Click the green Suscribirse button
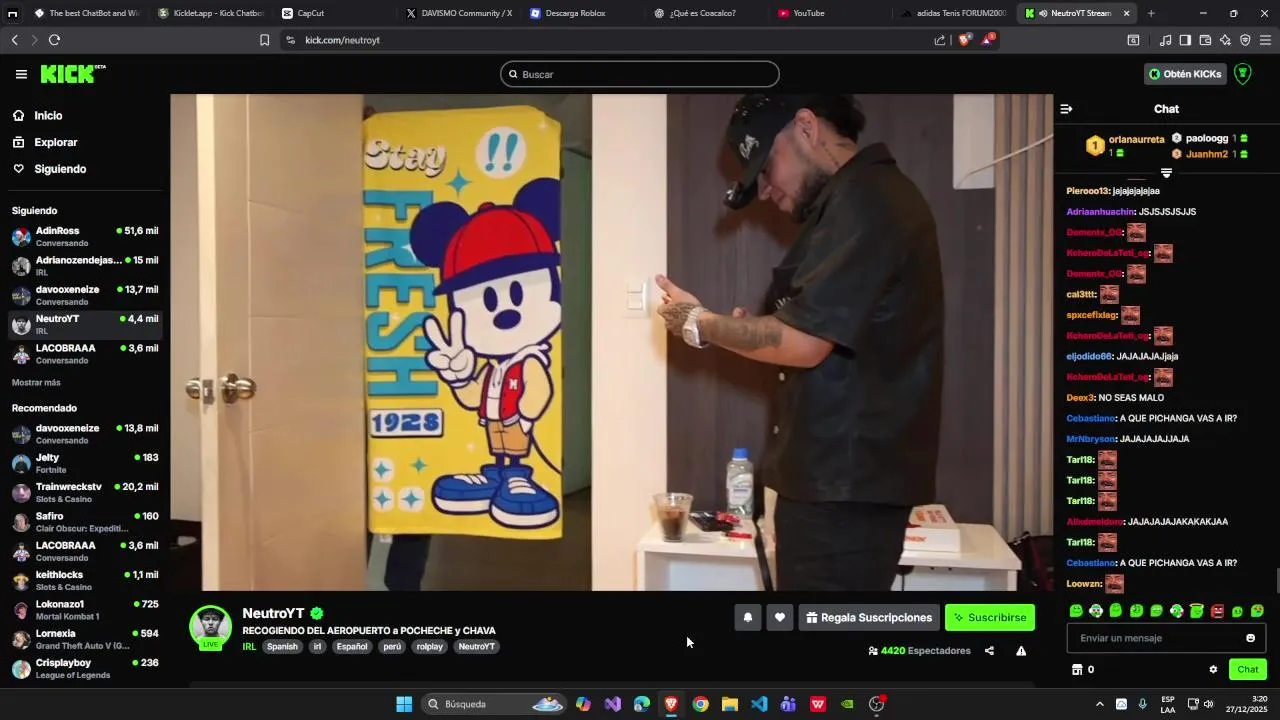 pos(990,618)
